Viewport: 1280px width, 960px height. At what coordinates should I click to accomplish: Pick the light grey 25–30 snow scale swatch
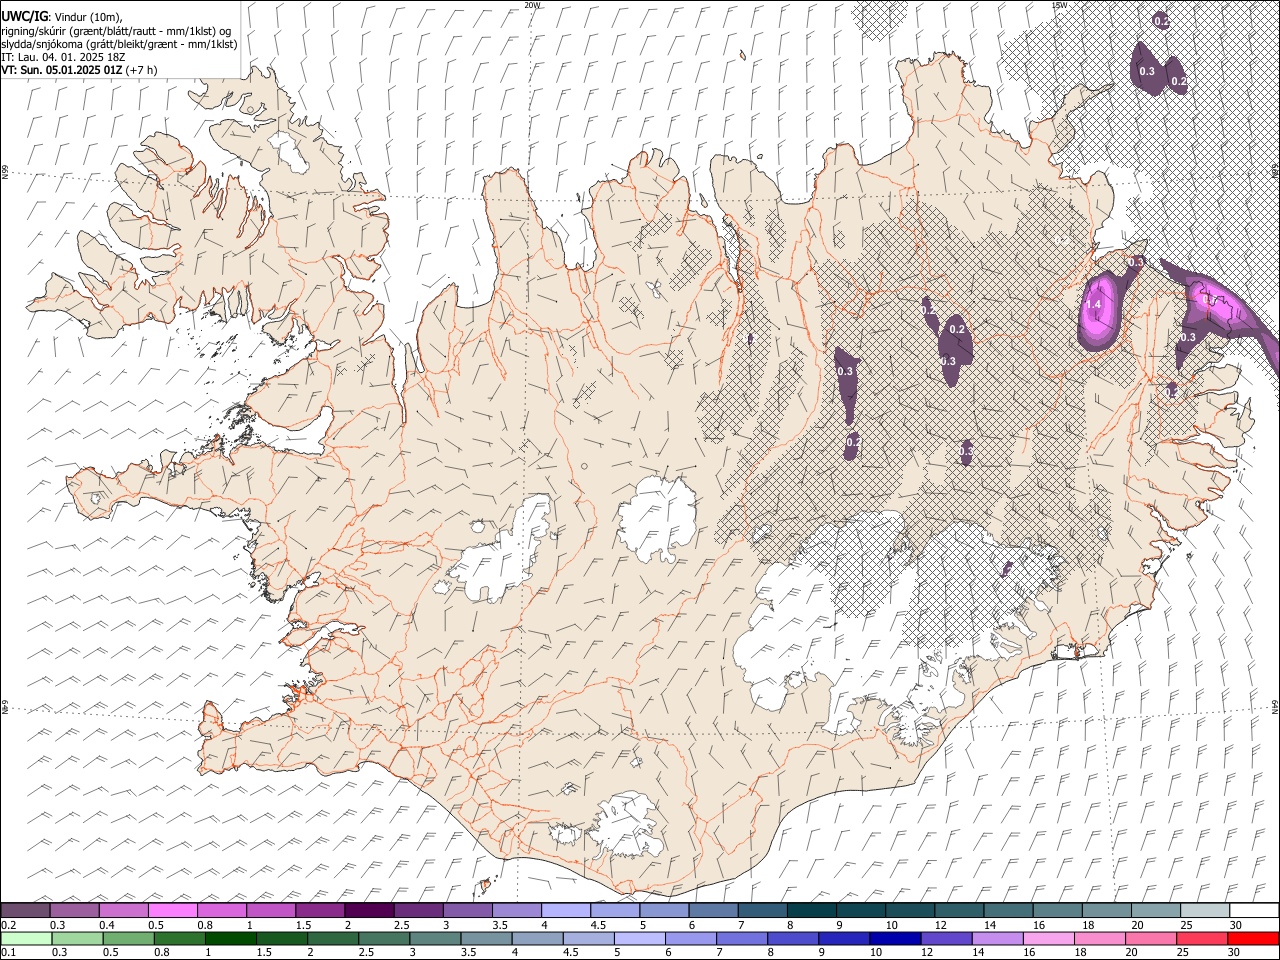click(x=1205, y=910)
